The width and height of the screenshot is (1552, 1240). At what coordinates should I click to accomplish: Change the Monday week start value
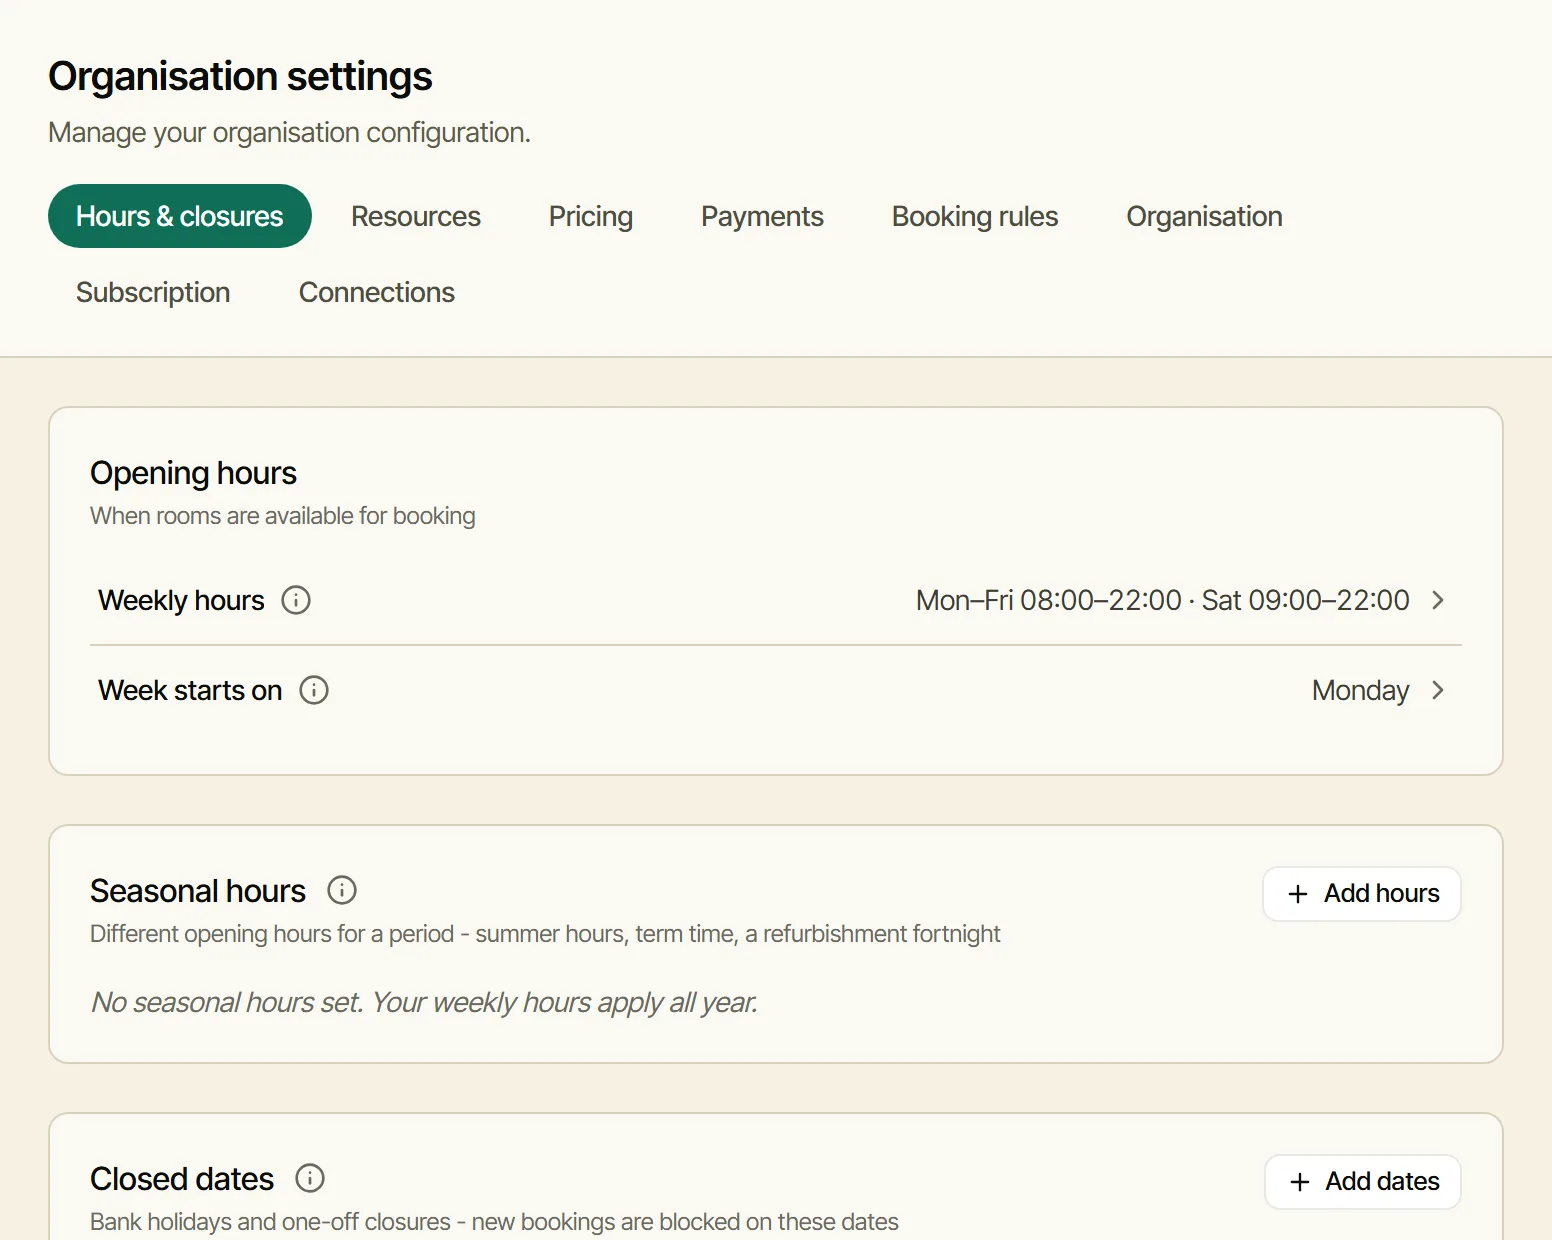pyautogui.click(x=1360, y=690)
